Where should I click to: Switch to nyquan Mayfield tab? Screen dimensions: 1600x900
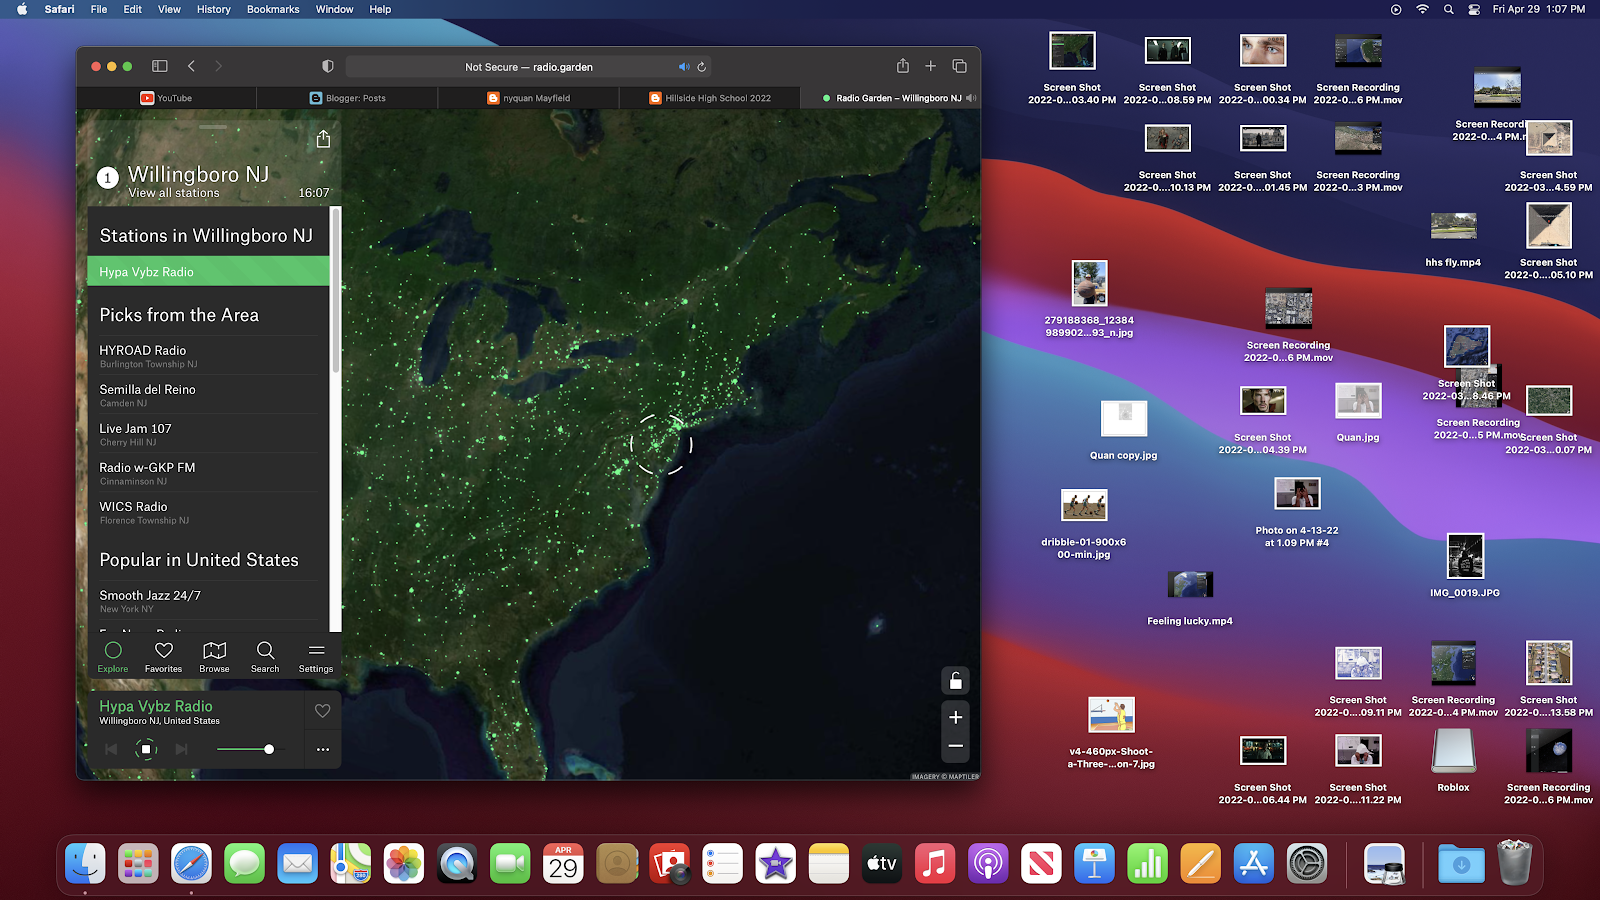(528, 98)
